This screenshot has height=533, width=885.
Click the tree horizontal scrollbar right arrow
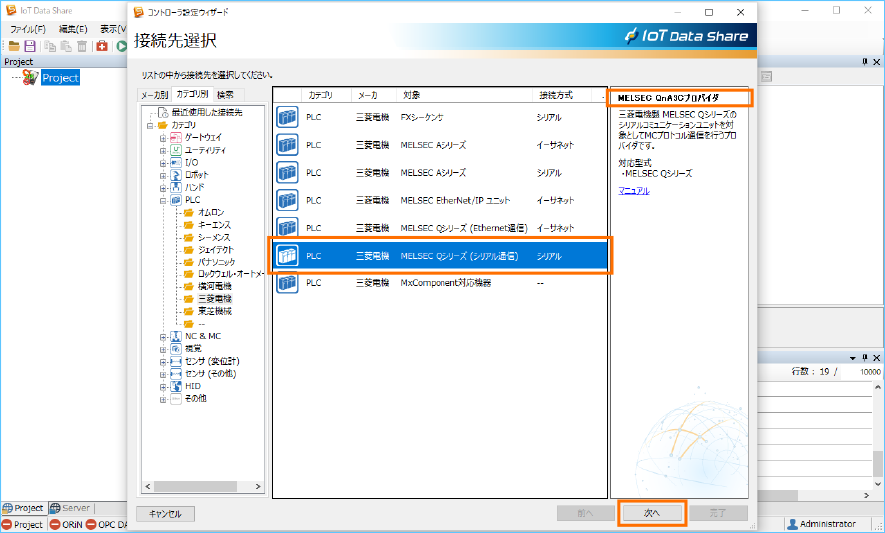(258, 486)
